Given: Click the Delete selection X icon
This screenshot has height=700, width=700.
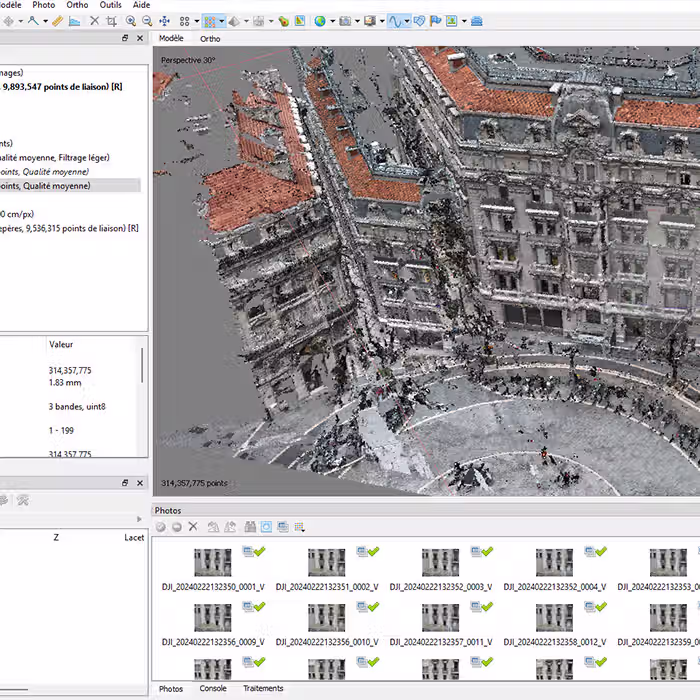Looking at the screenshot, I should pyautogui.click(x=94, y=20).
